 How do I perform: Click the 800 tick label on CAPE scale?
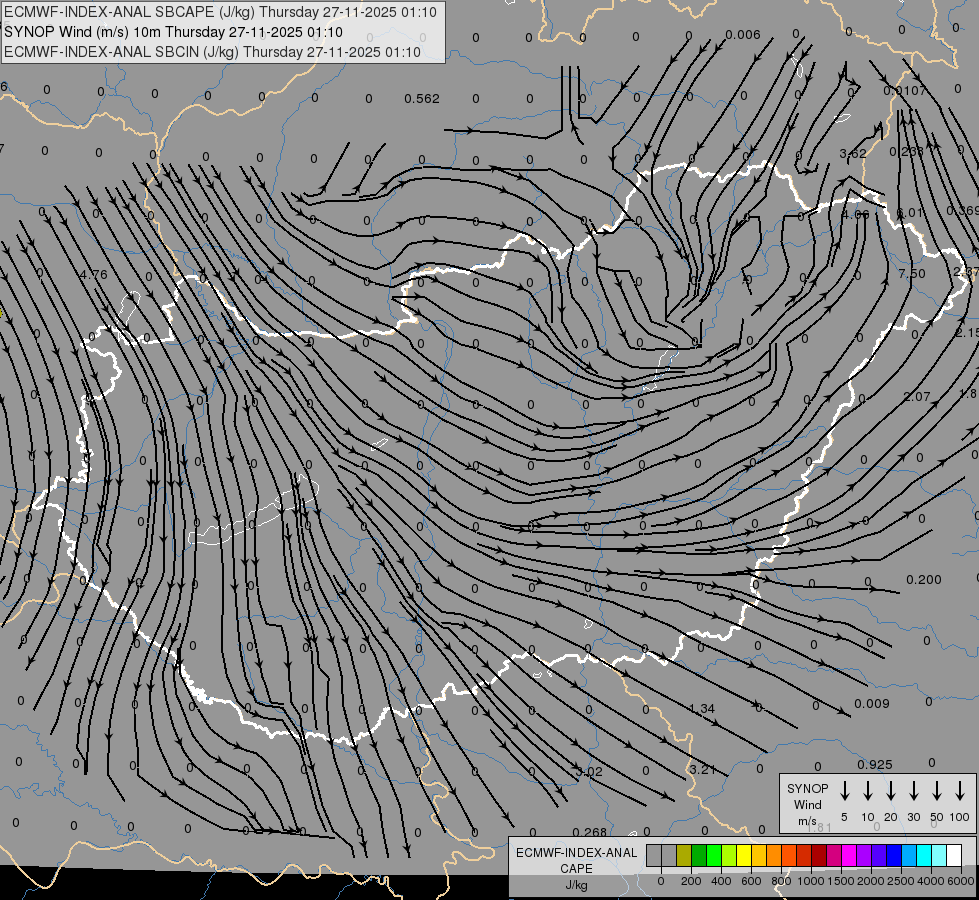pos(781,881)
